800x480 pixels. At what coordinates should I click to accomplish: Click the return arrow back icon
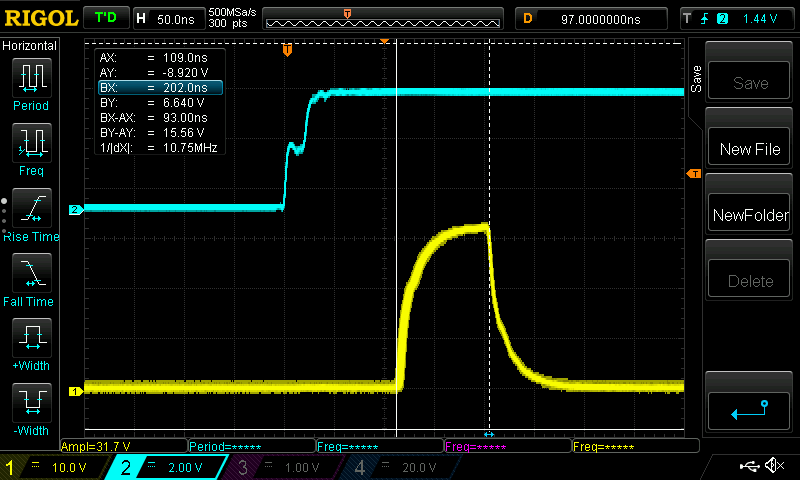[x=749, y=408]
